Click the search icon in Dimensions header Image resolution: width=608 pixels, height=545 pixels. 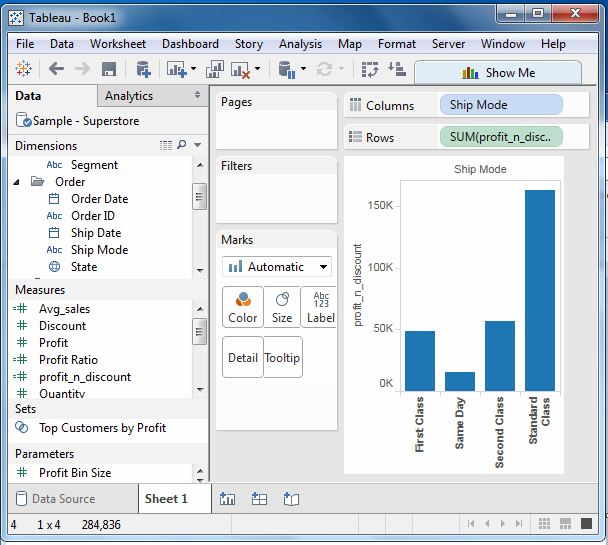point(182,146)
